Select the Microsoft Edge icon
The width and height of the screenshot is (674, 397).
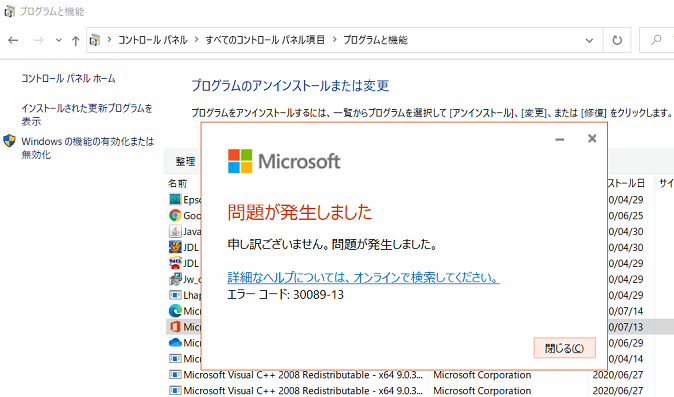click(x=175, y=311)
